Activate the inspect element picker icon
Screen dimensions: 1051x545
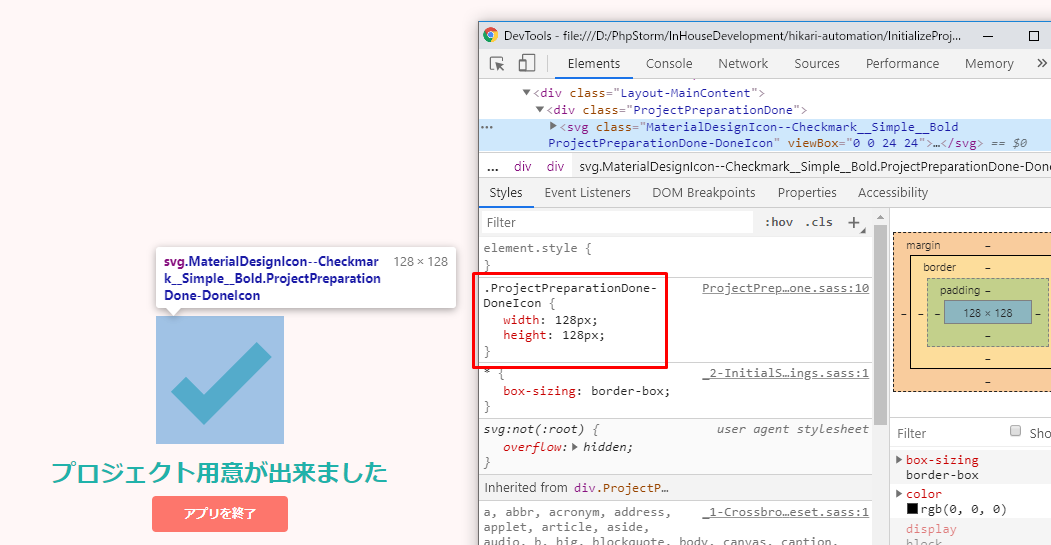click(x=497, y=64)
